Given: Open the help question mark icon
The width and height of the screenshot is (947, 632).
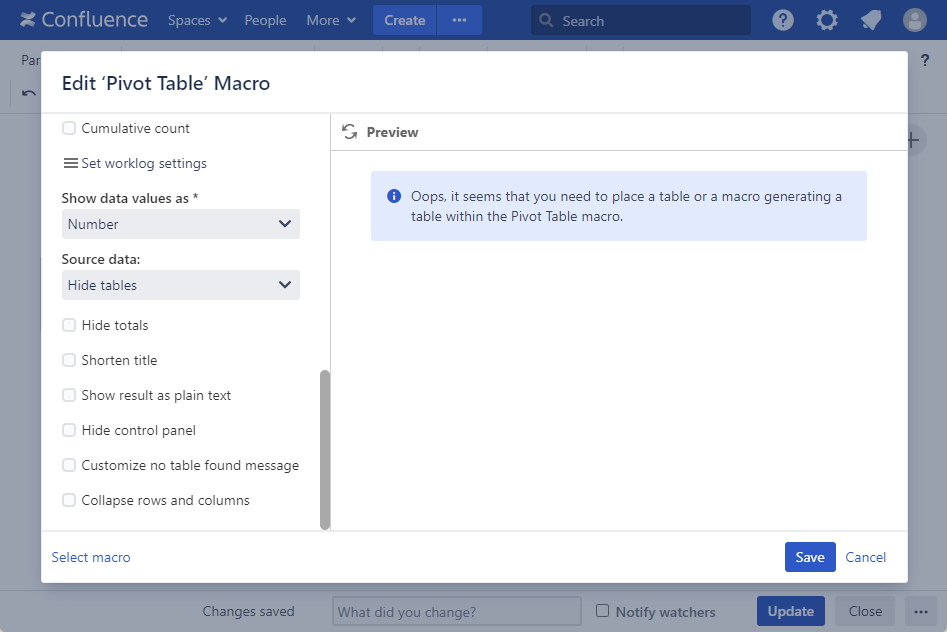Looking at the screenshot, I should 783,20.
